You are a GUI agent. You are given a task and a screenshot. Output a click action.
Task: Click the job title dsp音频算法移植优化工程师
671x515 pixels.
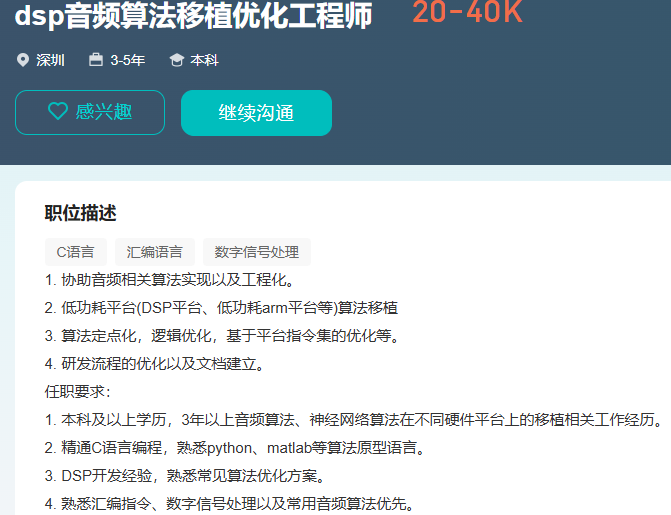(x=193, y=16)
